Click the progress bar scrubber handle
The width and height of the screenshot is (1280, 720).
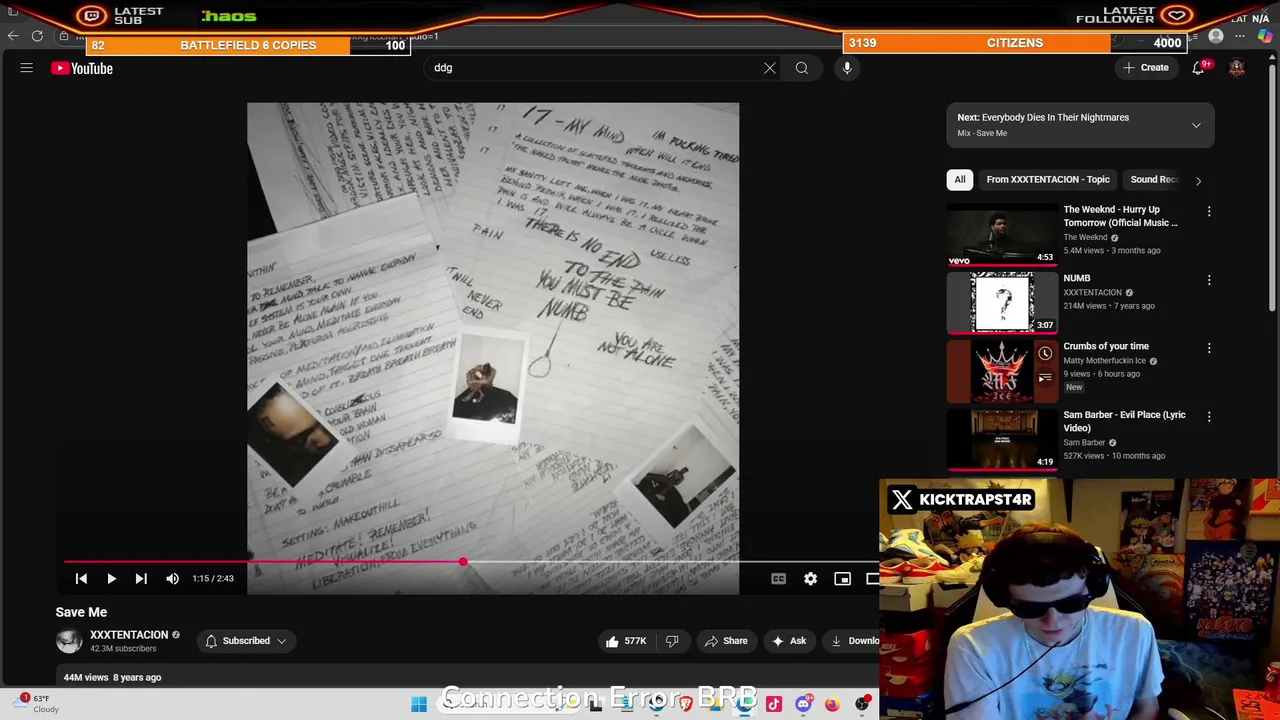[x=463, y=563]
